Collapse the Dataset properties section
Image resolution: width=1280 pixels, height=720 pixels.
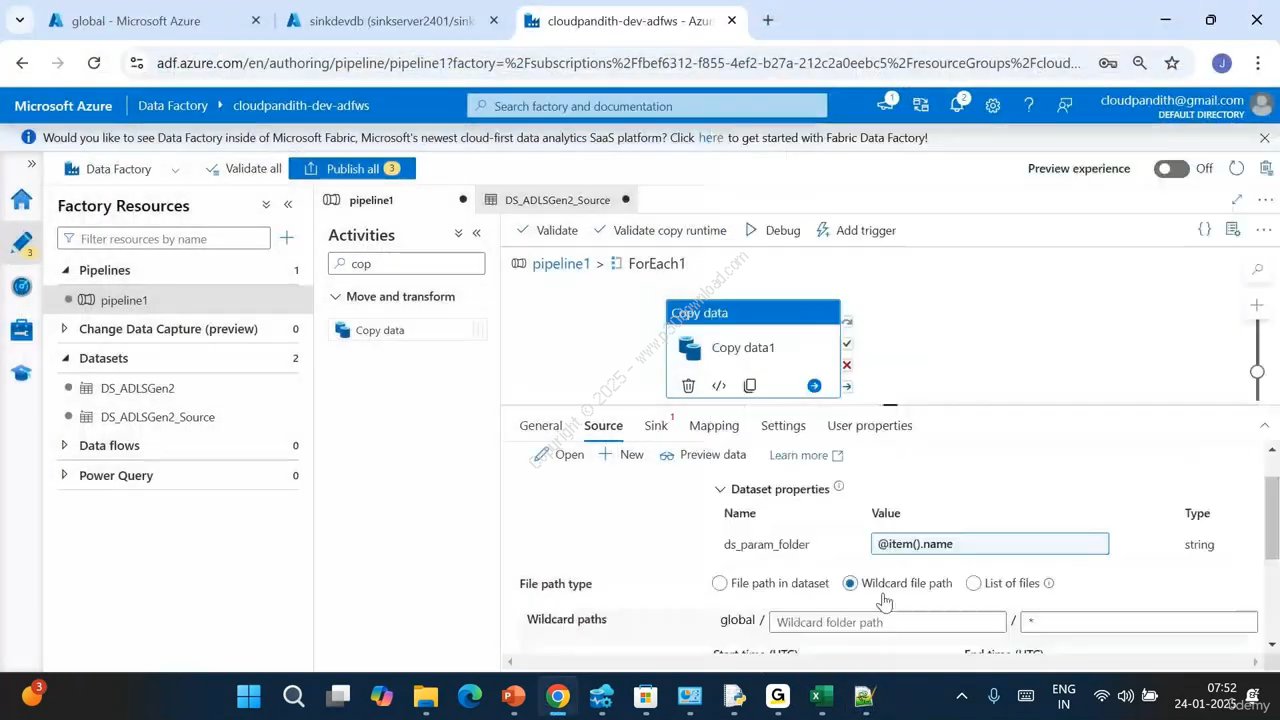[x=720, y=489]
